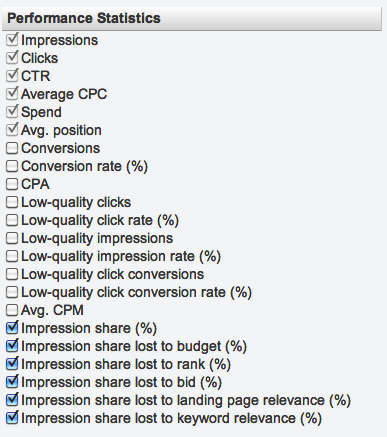Toggle the Clicks checkbox
Viewport: 387px width, 437px height.
(12, 58)
